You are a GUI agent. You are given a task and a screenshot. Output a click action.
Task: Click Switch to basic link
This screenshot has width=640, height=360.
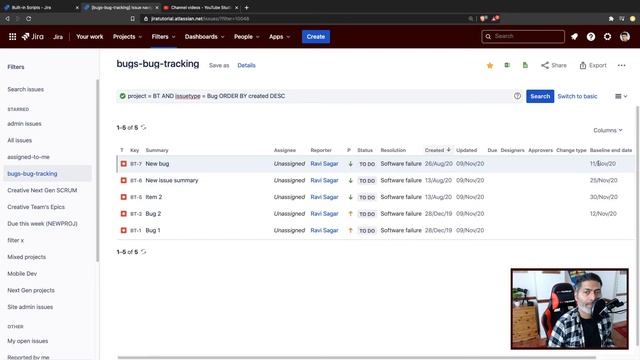[x=577, y=96]
